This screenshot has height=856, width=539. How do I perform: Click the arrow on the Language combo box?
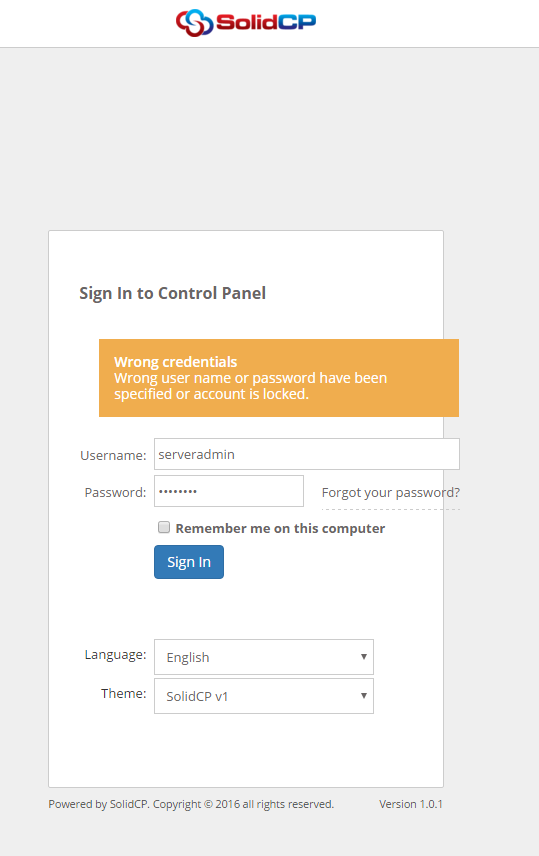pyautogui.click(x=364, y=657)
